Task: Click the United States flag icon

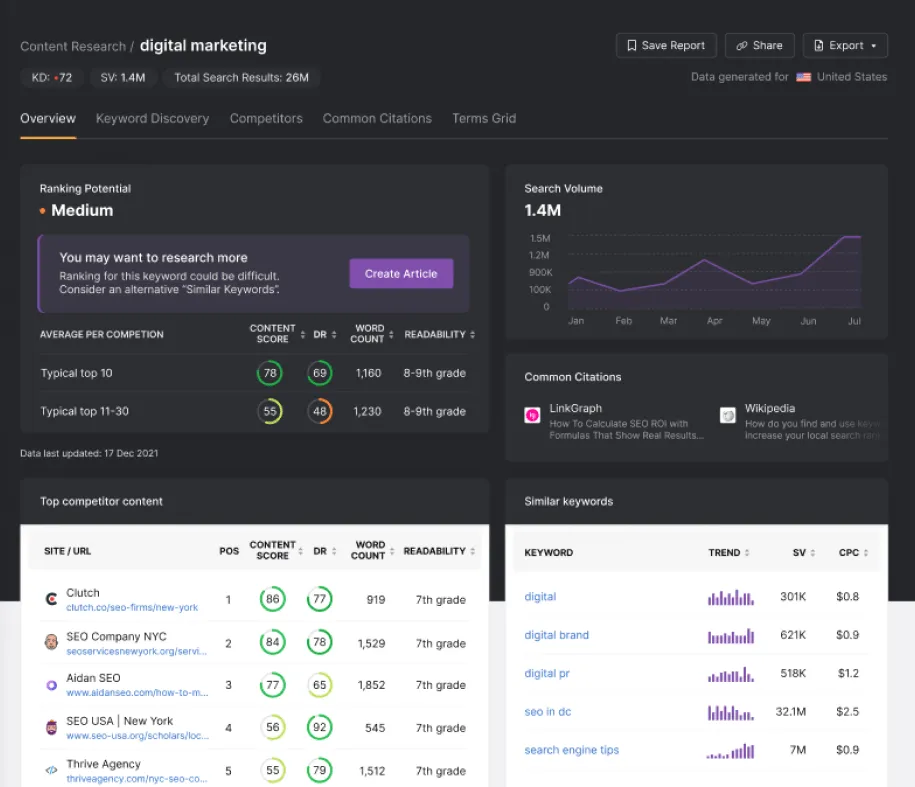Action: (804, 76)
